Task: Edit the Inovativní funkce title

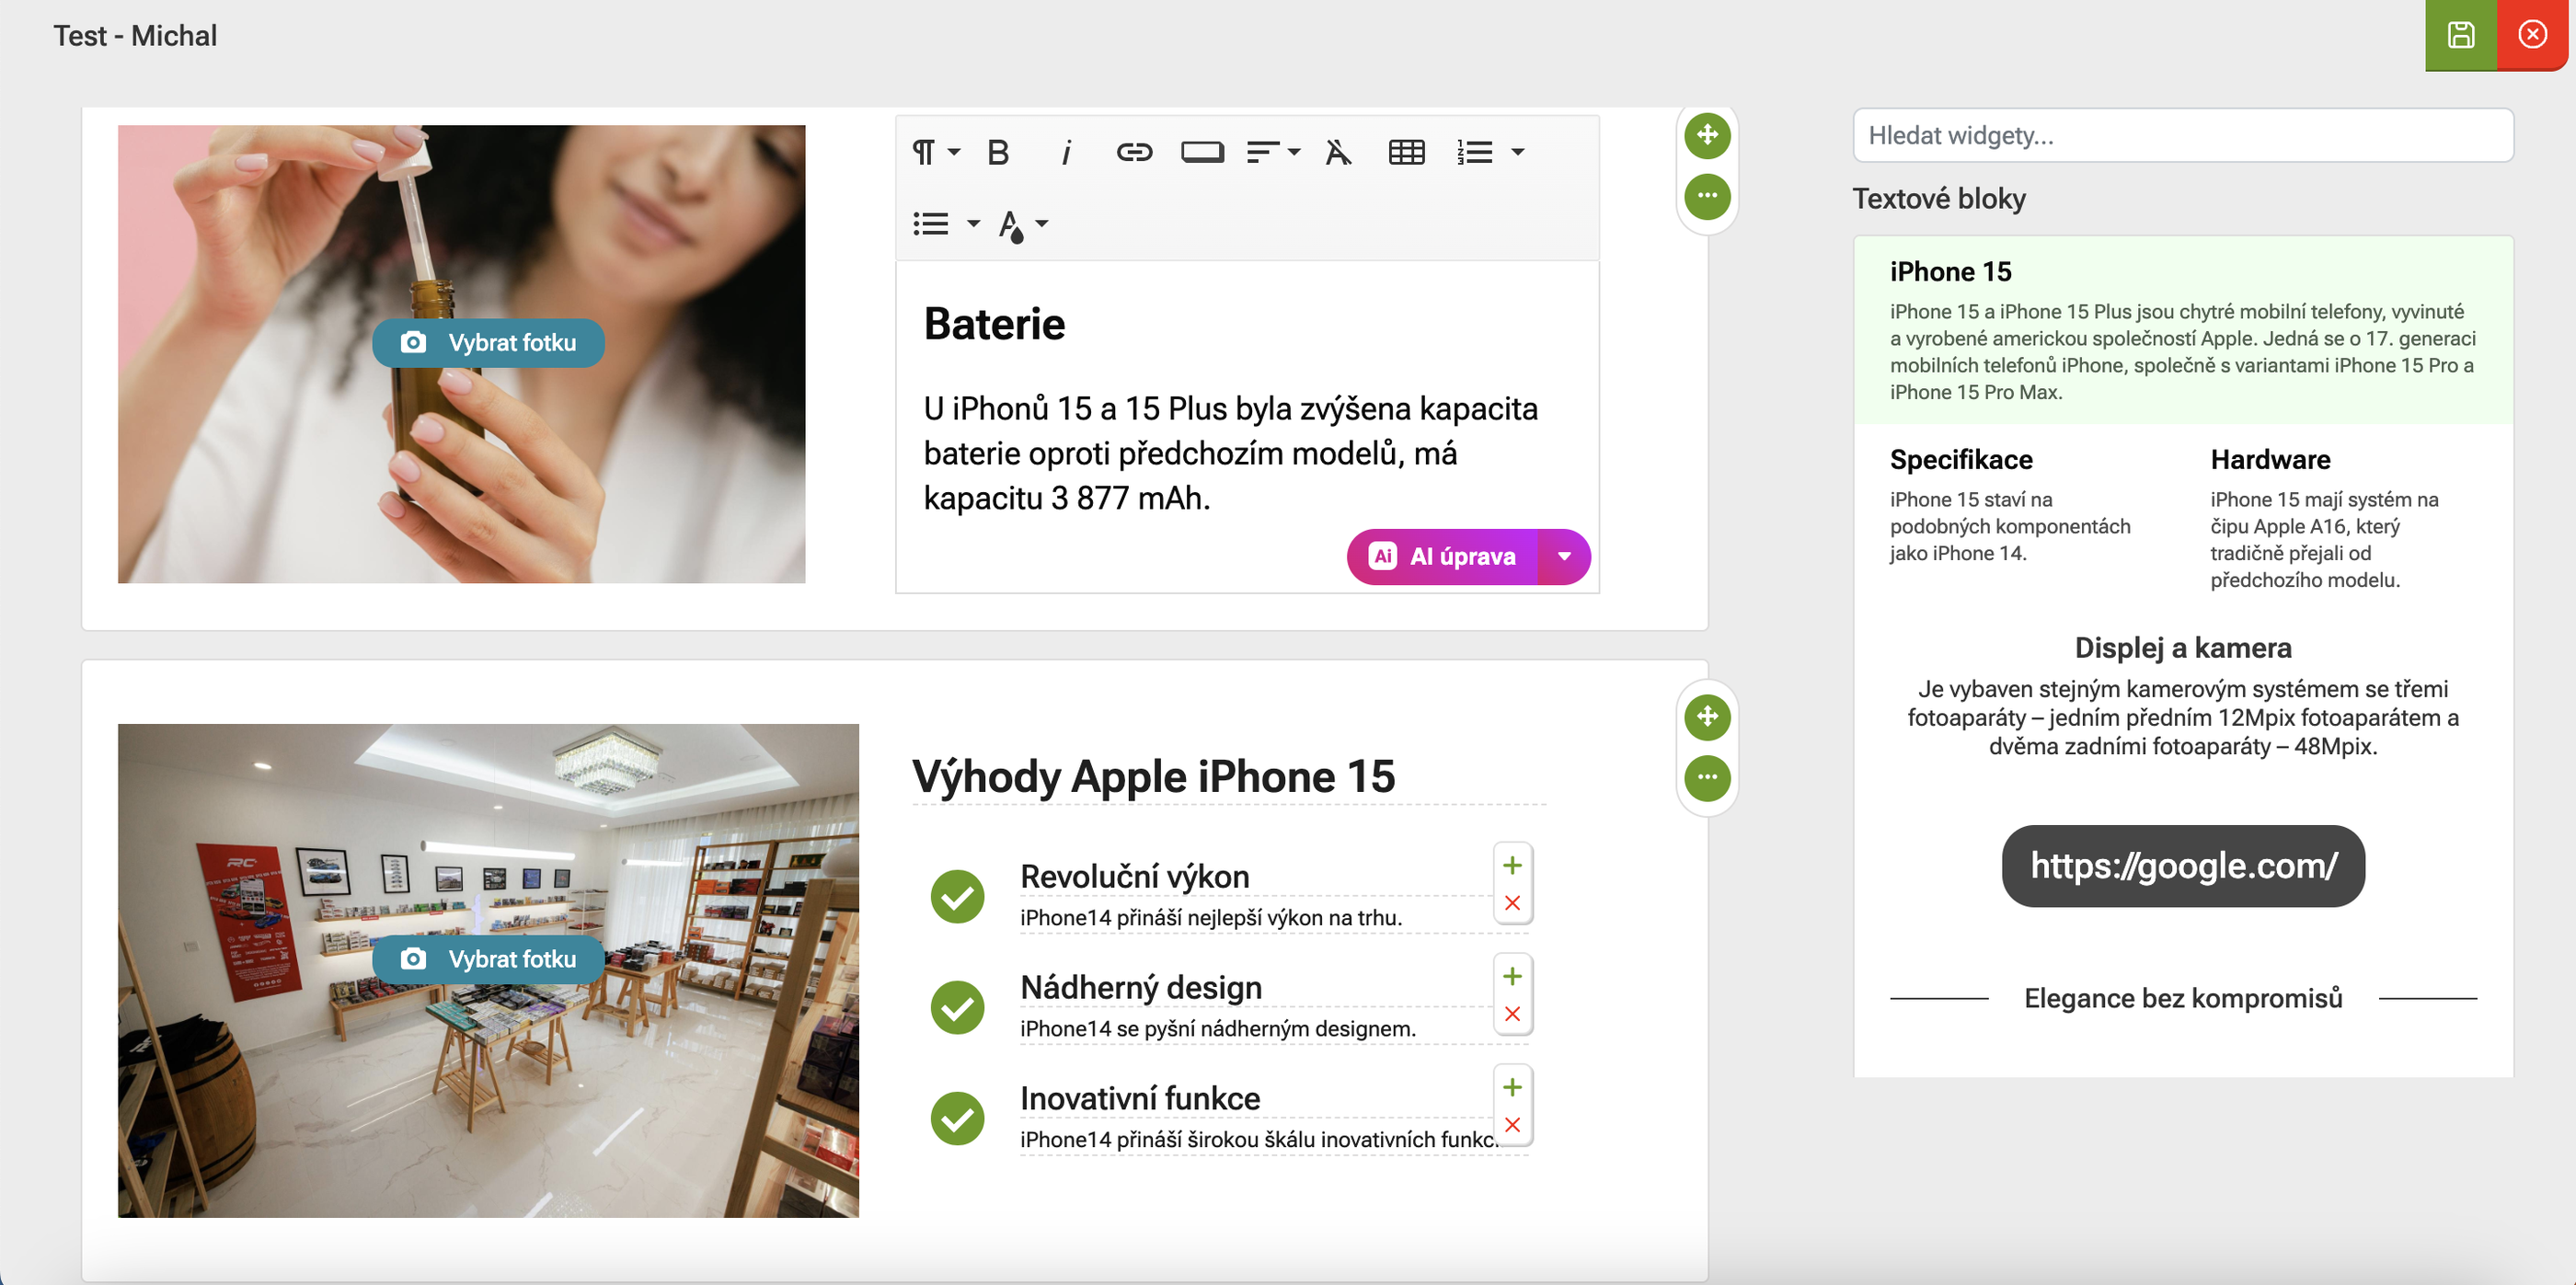Action: (1139, 1098)
